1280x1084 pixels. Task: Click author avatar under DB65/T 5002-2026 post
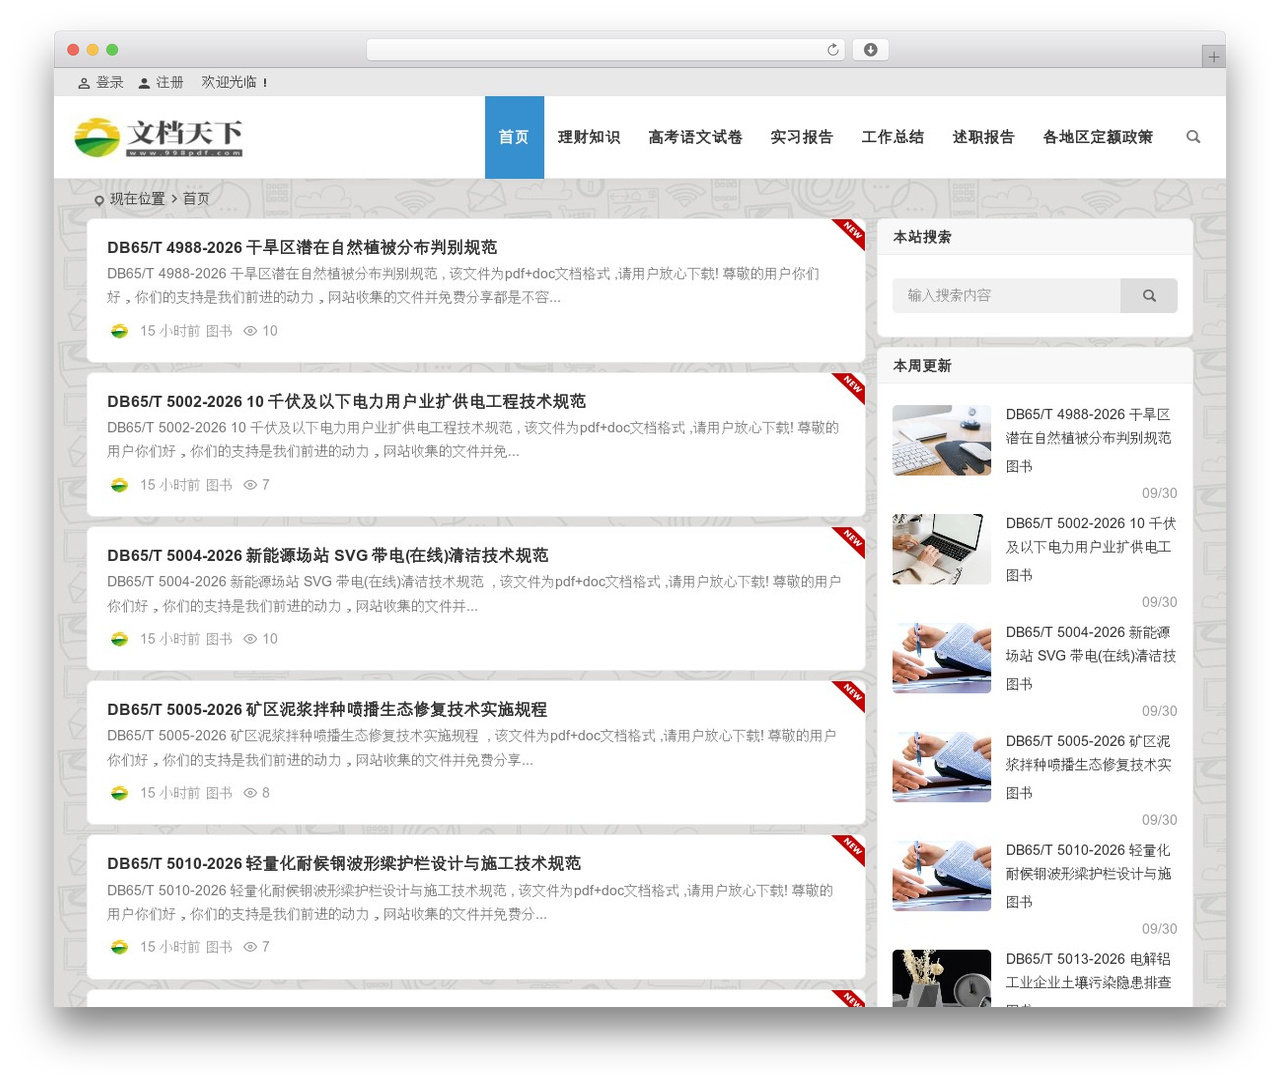(119, 485)
